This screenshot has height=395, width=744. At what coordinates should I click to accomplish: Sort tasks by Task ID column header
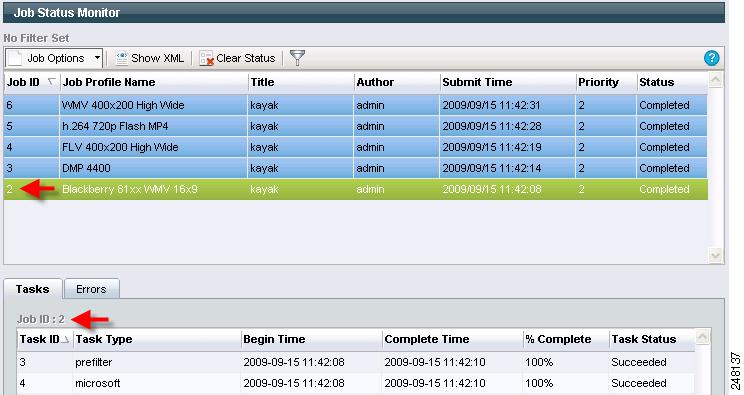pos(45,339)
